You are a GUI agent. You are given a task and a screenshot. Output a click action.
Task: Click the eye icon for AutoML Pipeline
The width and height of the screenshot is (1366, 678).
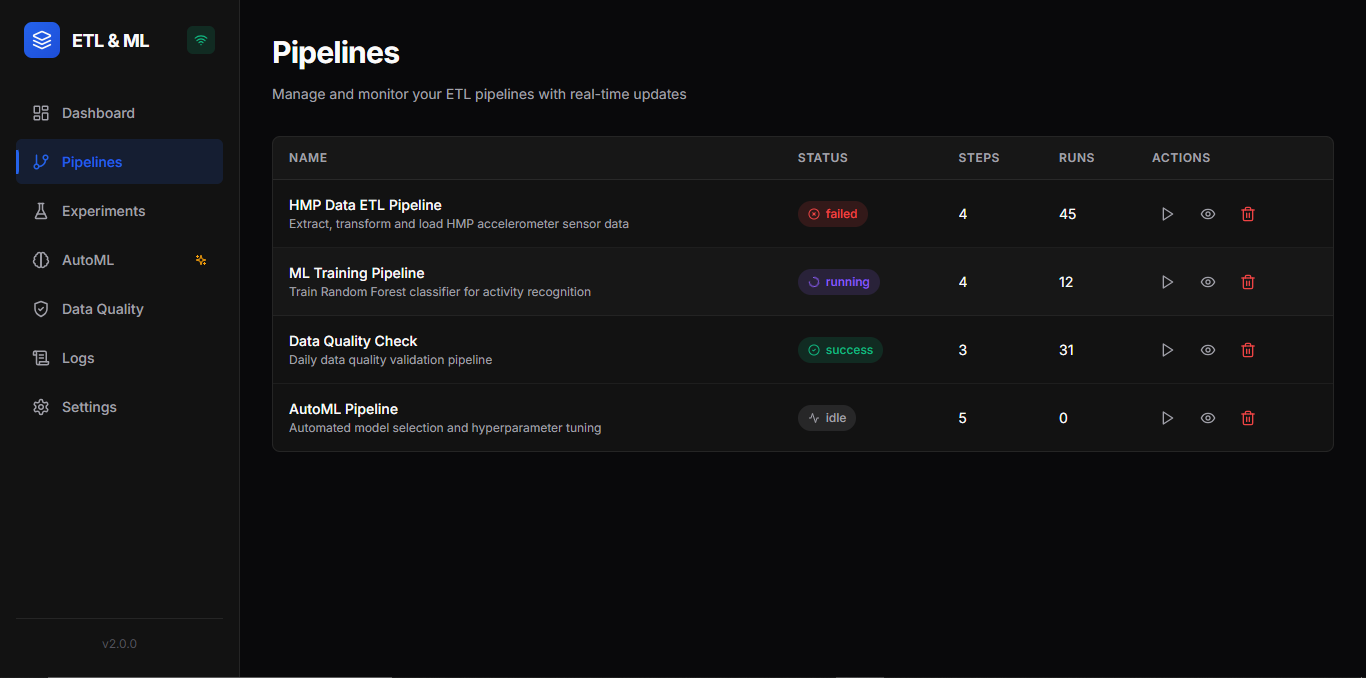point(1208,418)
